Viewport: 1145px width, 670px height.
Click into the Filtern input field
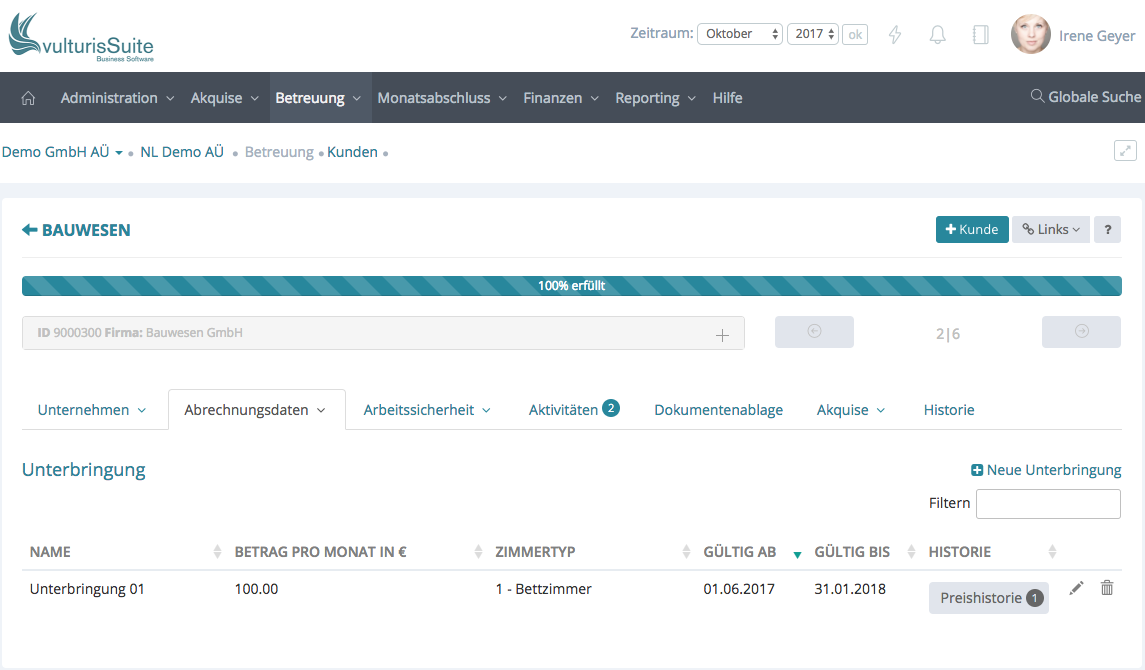[1047, 504]
